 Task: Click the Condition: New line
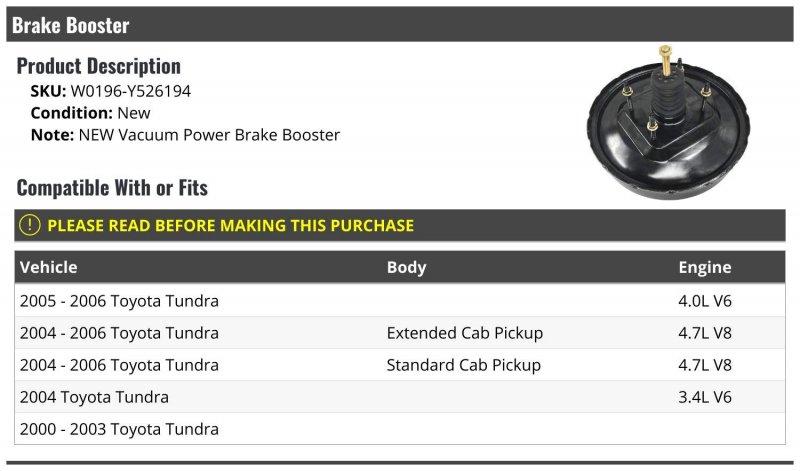click(91, 113)
